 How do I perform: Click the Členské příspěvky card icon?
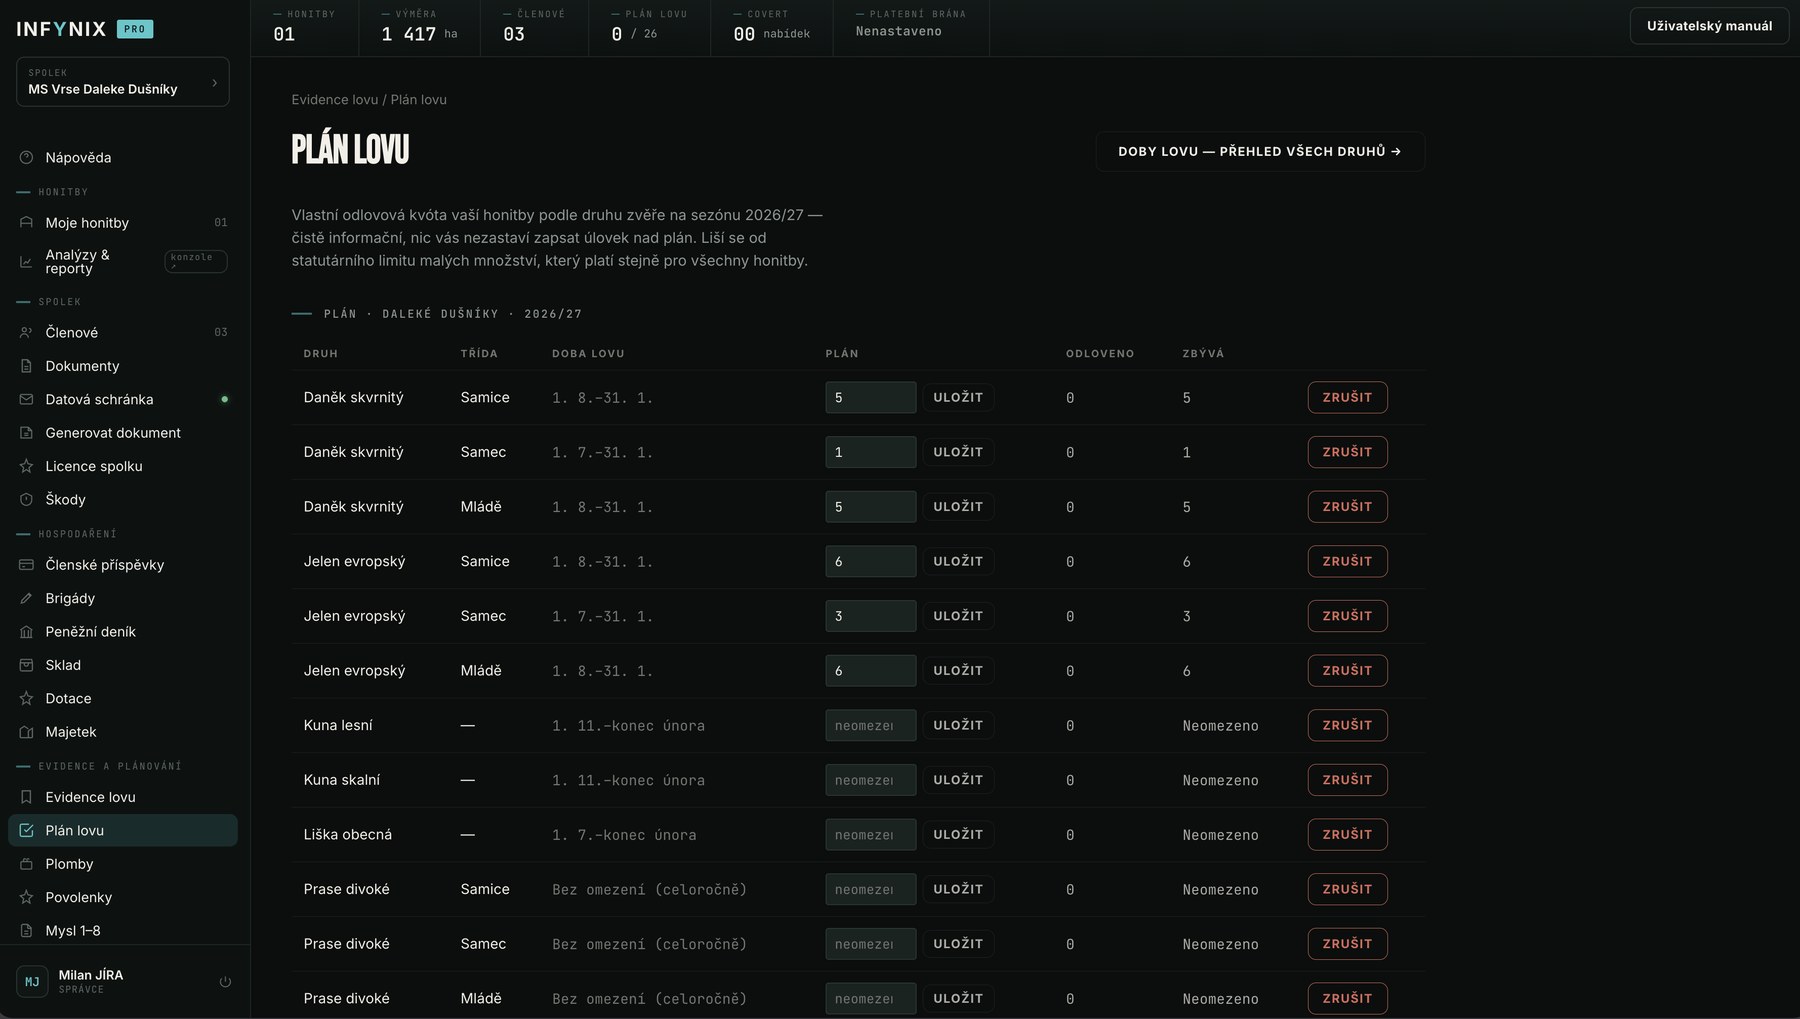tap(26, 565)
